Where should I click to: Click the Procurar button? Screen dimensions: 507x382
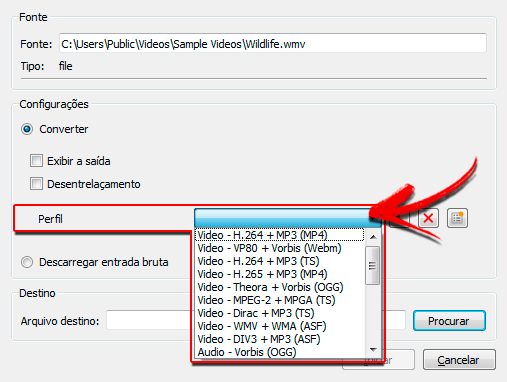point(449,321)
